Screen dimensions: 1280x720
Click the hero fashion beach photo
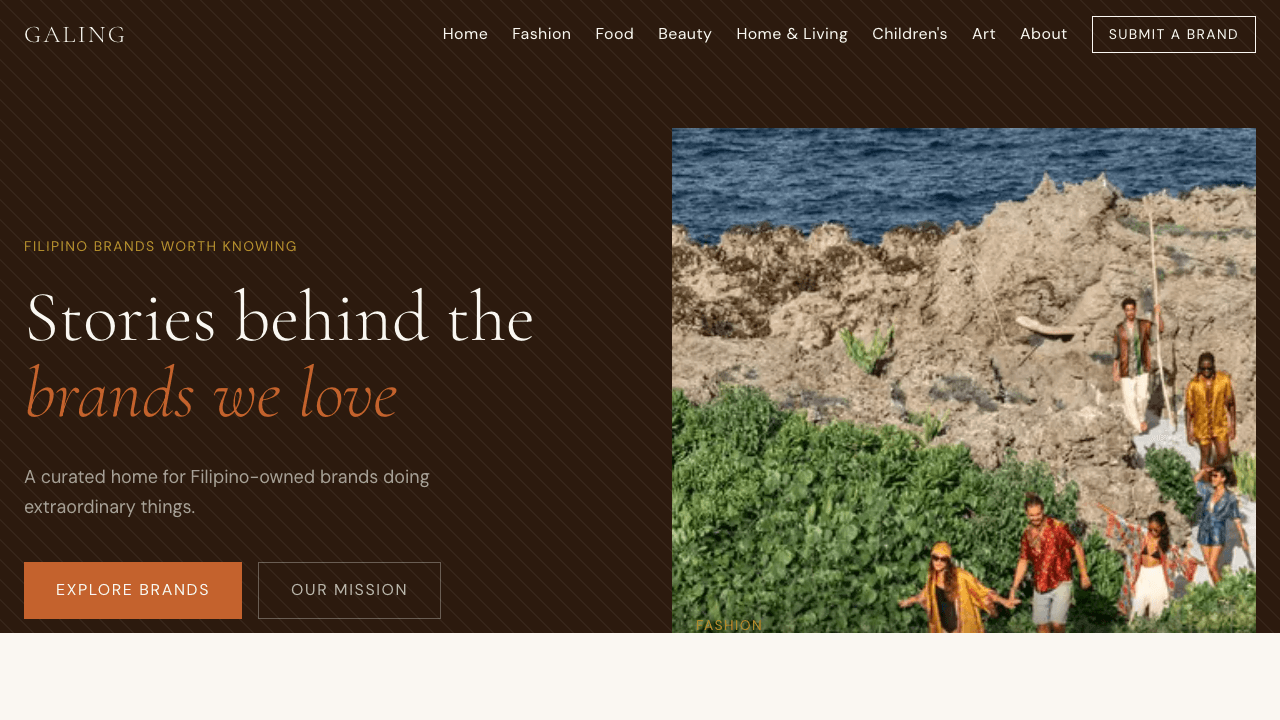[964, 380]
